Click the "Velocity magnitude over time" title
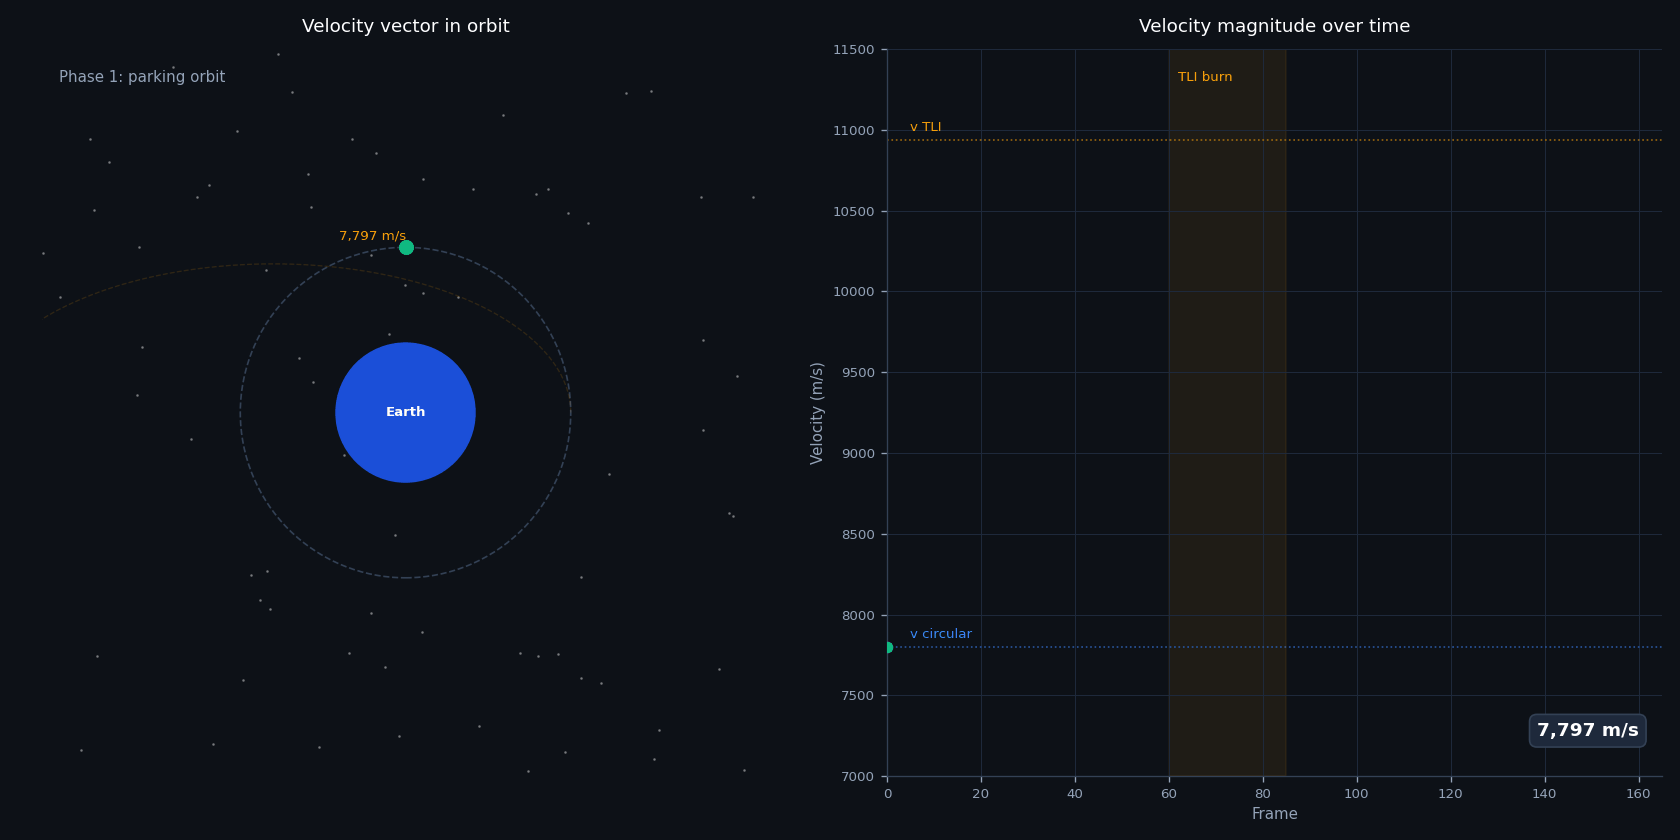The height and width of the screenshot is (840, 1680). (x=1274, y=27)
